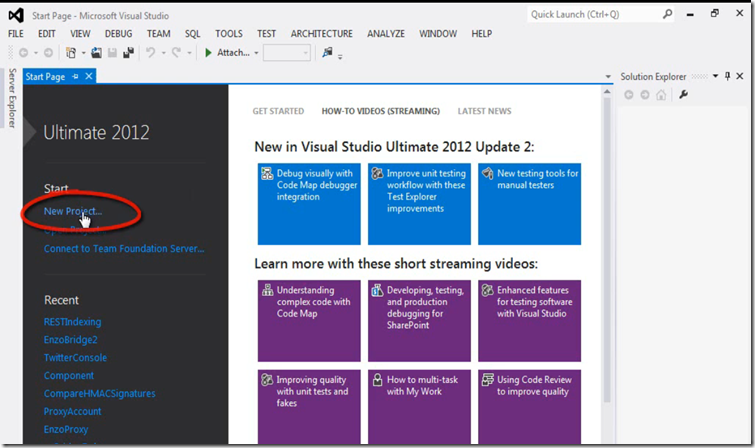Click in the Quick Launch search field
Image resolution: width=755 pixels, height=448 pixels.
[x=595, y=14]
